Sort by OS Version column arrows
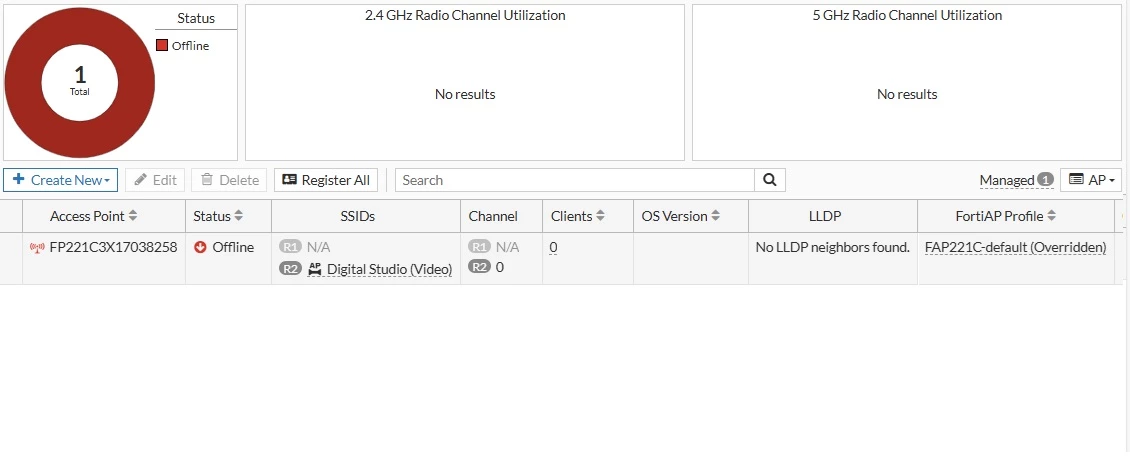This screenshot has height=460, width=1130. coord(716,216)
